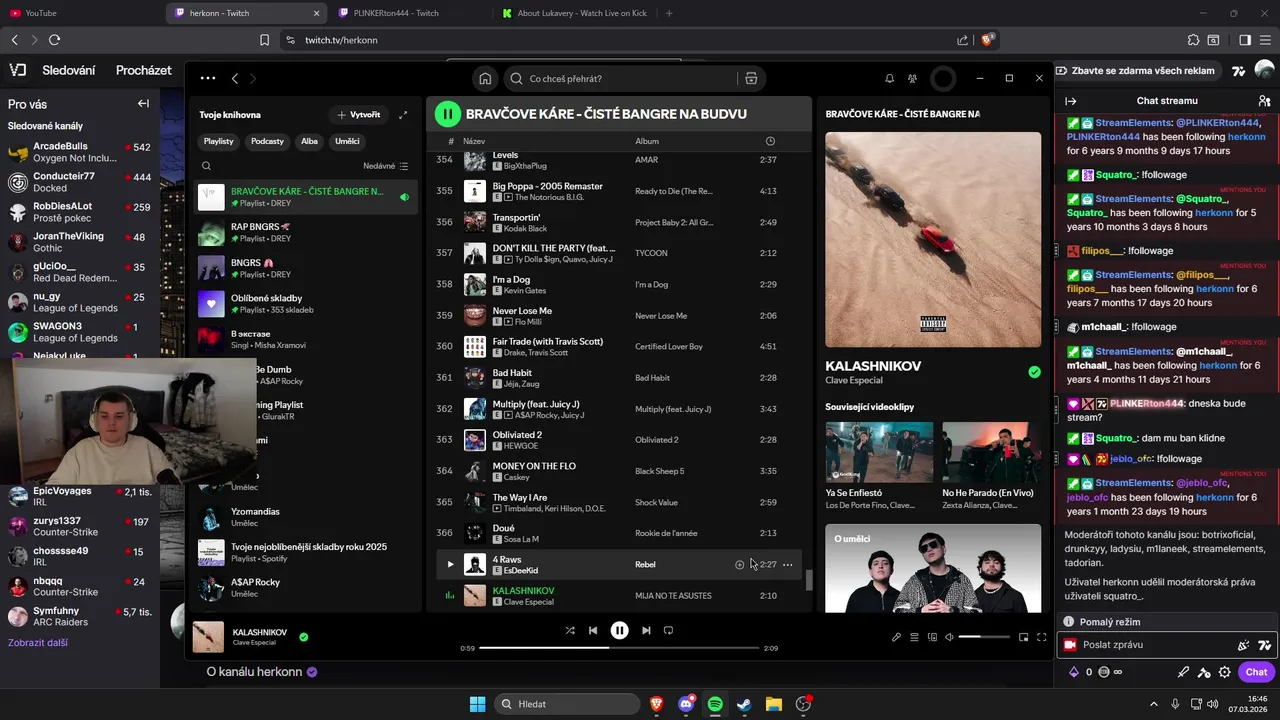Click the purple Chat send button
The height and width of the screenshot is (720, 1280).
(1256, 672)
